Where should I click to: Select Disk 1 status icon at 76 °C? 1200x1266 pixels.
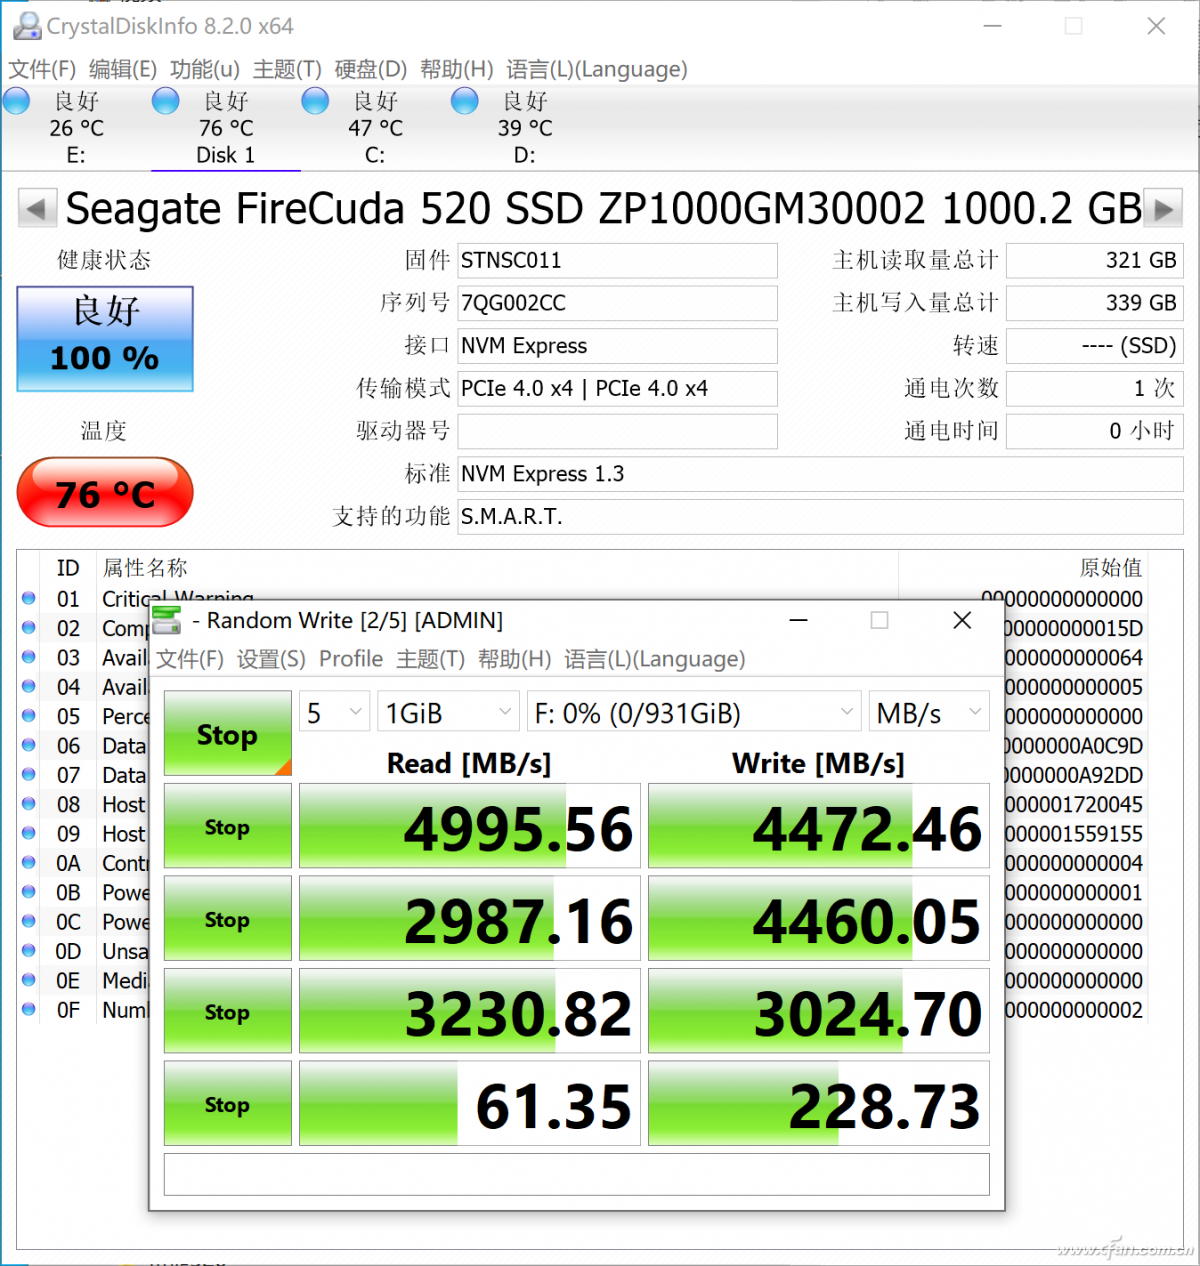[166, 101]
